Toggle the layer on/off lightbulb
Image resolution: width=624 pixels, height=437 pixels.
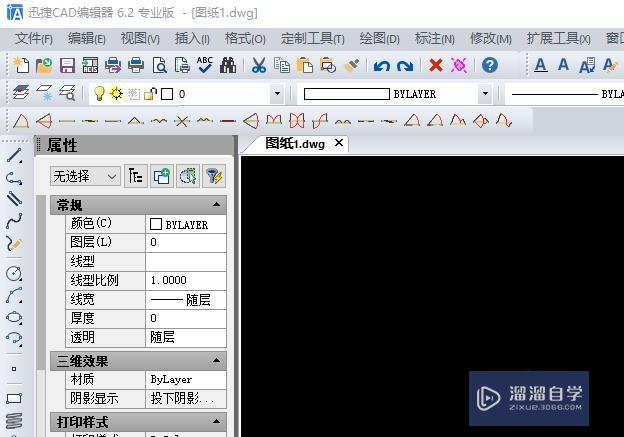tap(99, 94)
